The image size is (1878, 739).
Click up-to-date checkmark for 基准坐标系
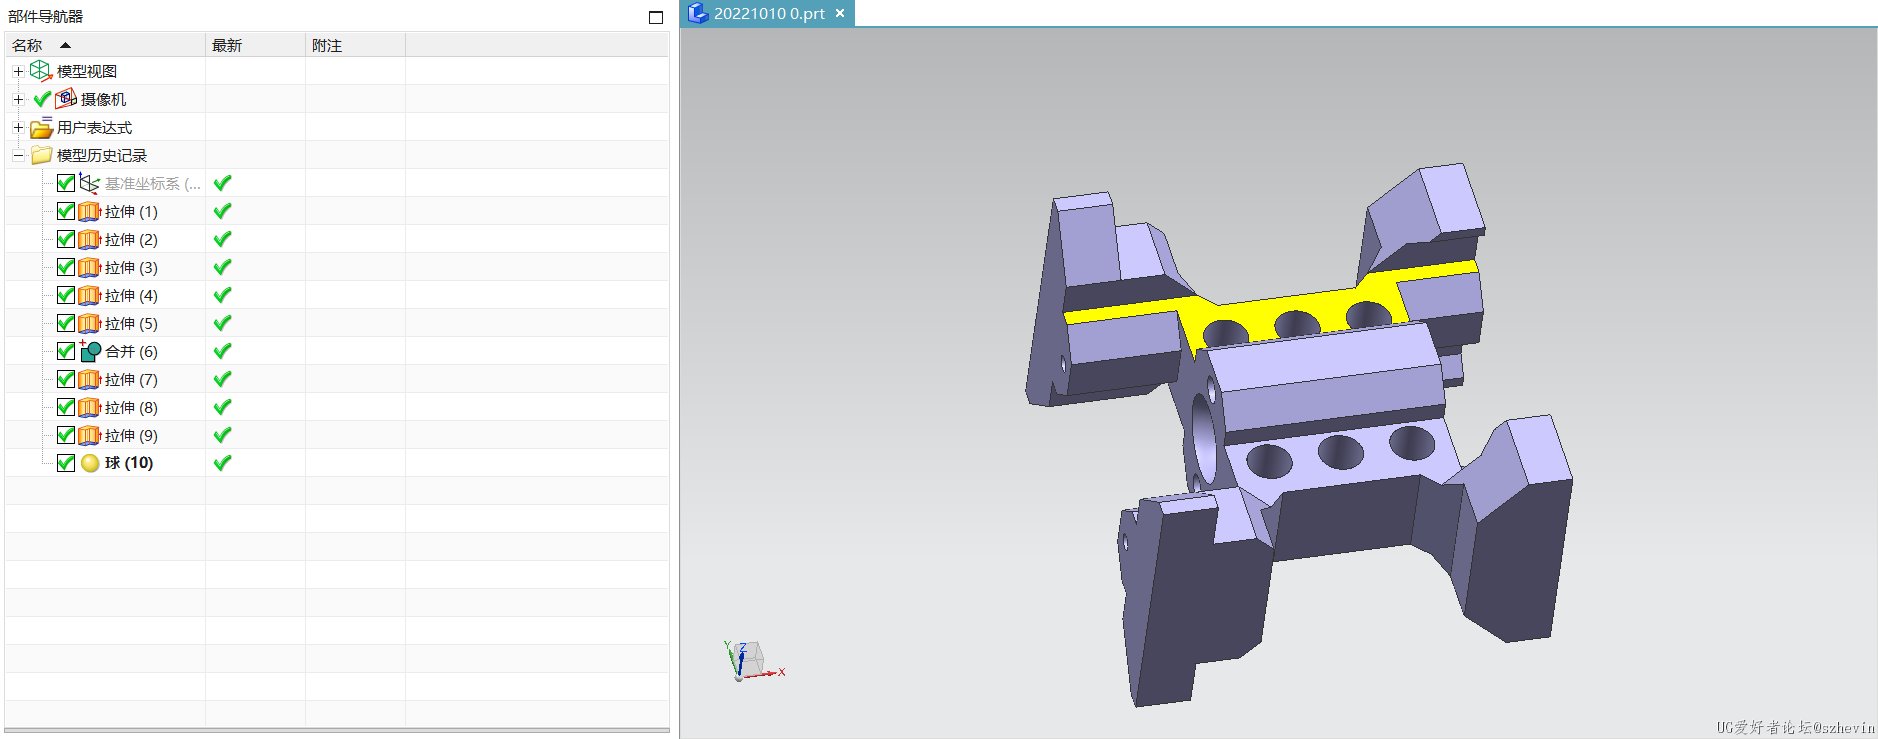click(223, 183)
